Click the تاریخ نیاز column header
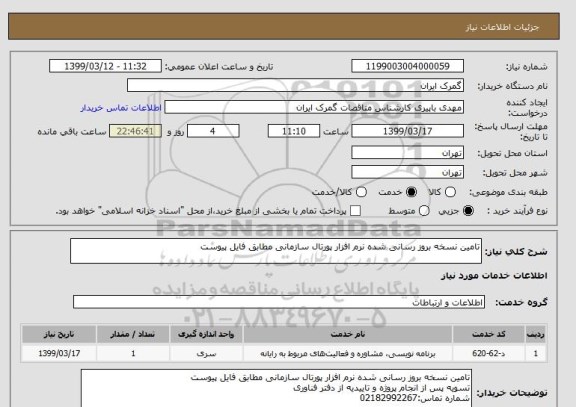This screenshot has height=407, width=576. 59,334
